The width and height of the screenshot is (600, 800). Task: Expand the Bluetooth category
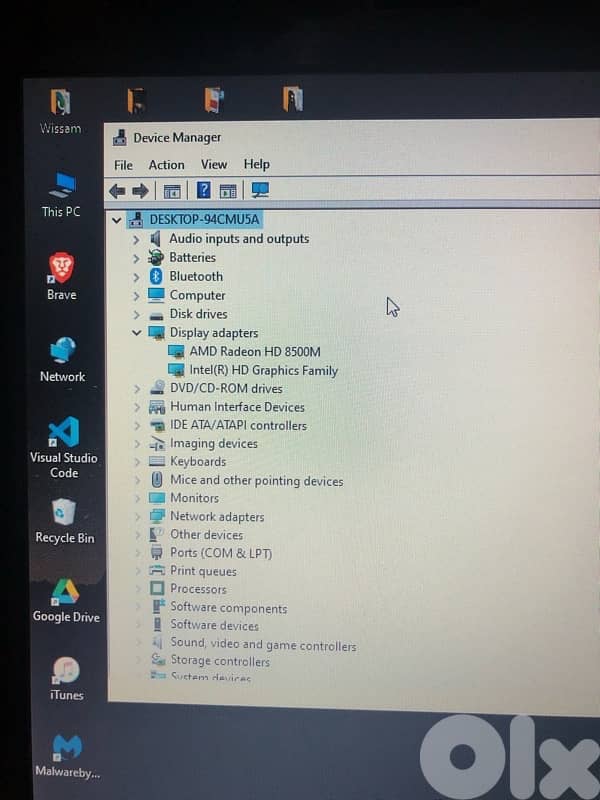(136, 277)
